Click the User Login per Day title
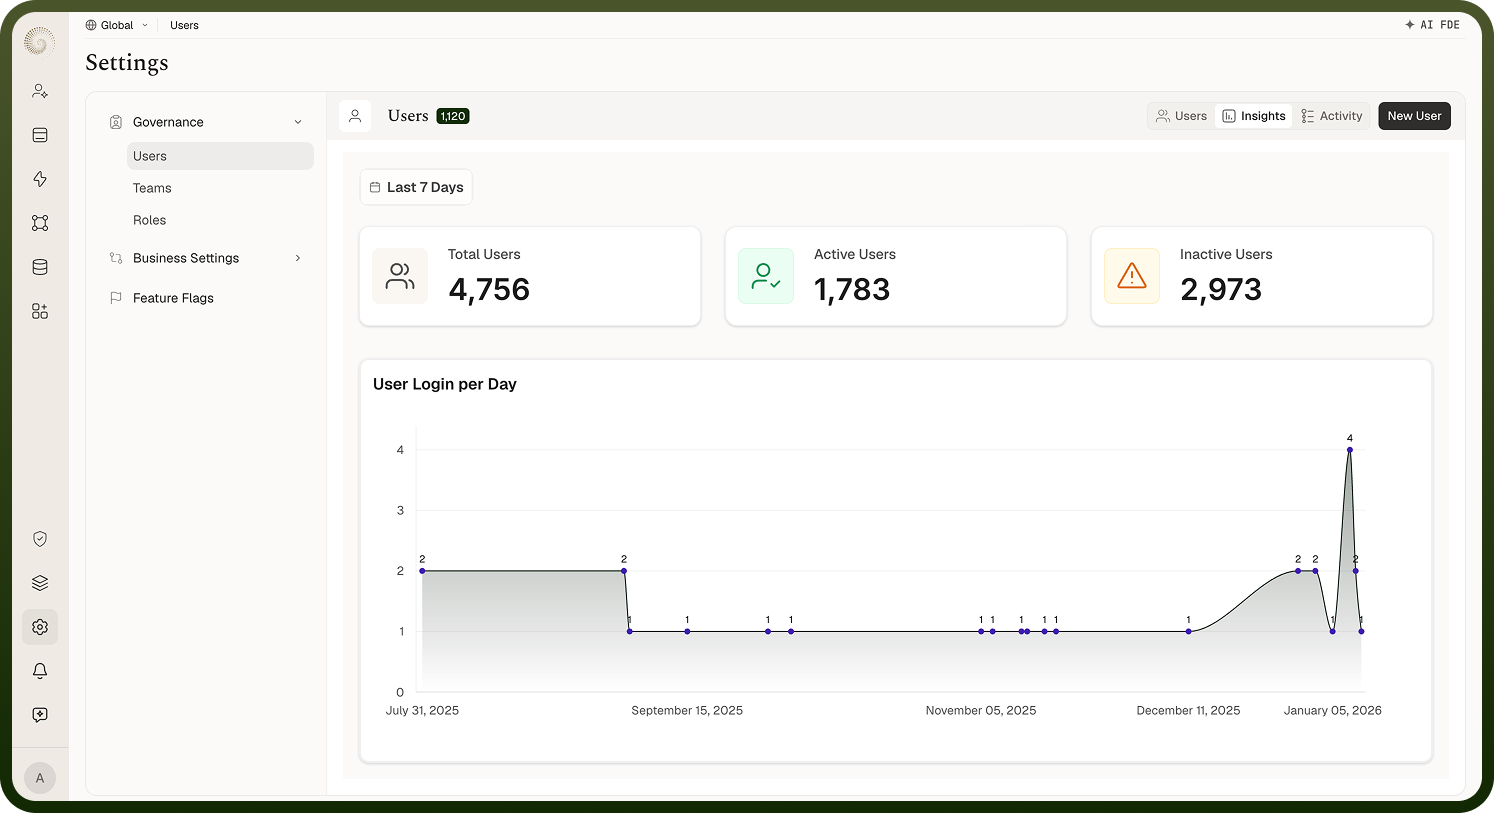The height and width of the screenshot is (813, 1494). 445,384
